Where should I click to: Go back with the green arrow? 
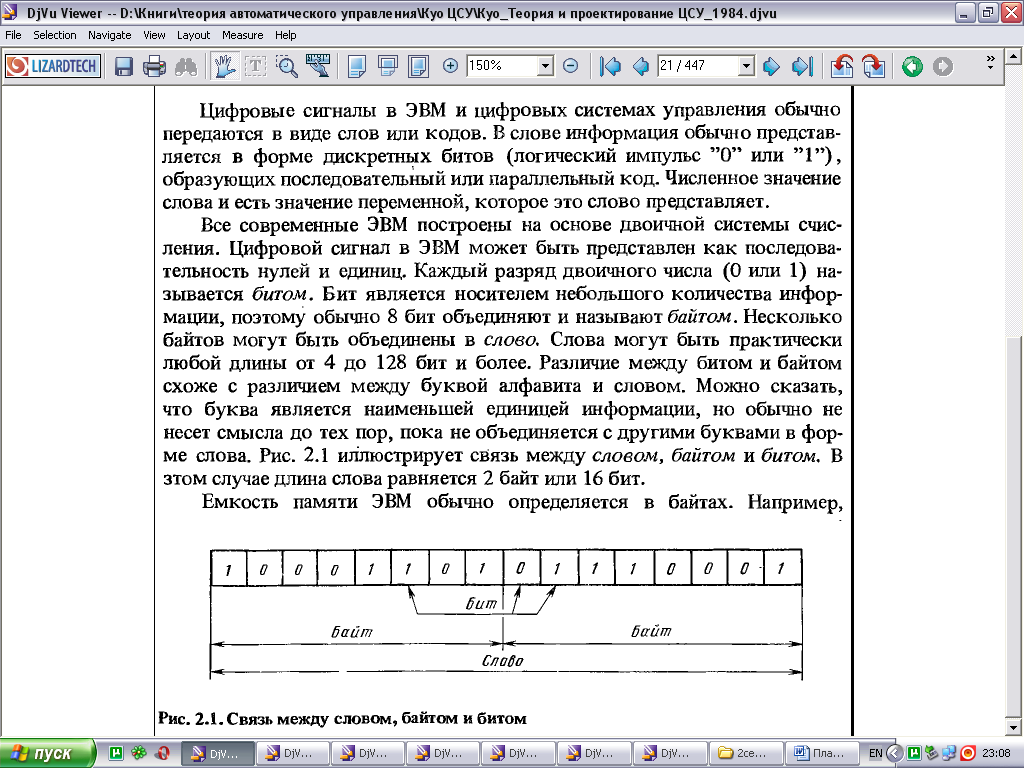(912, 66)
